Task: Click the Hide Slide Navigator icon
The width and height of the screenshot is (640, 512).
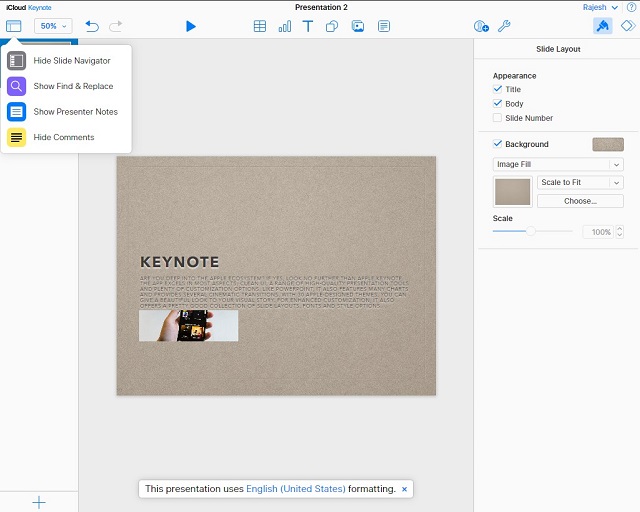Action: click(16, 60)
